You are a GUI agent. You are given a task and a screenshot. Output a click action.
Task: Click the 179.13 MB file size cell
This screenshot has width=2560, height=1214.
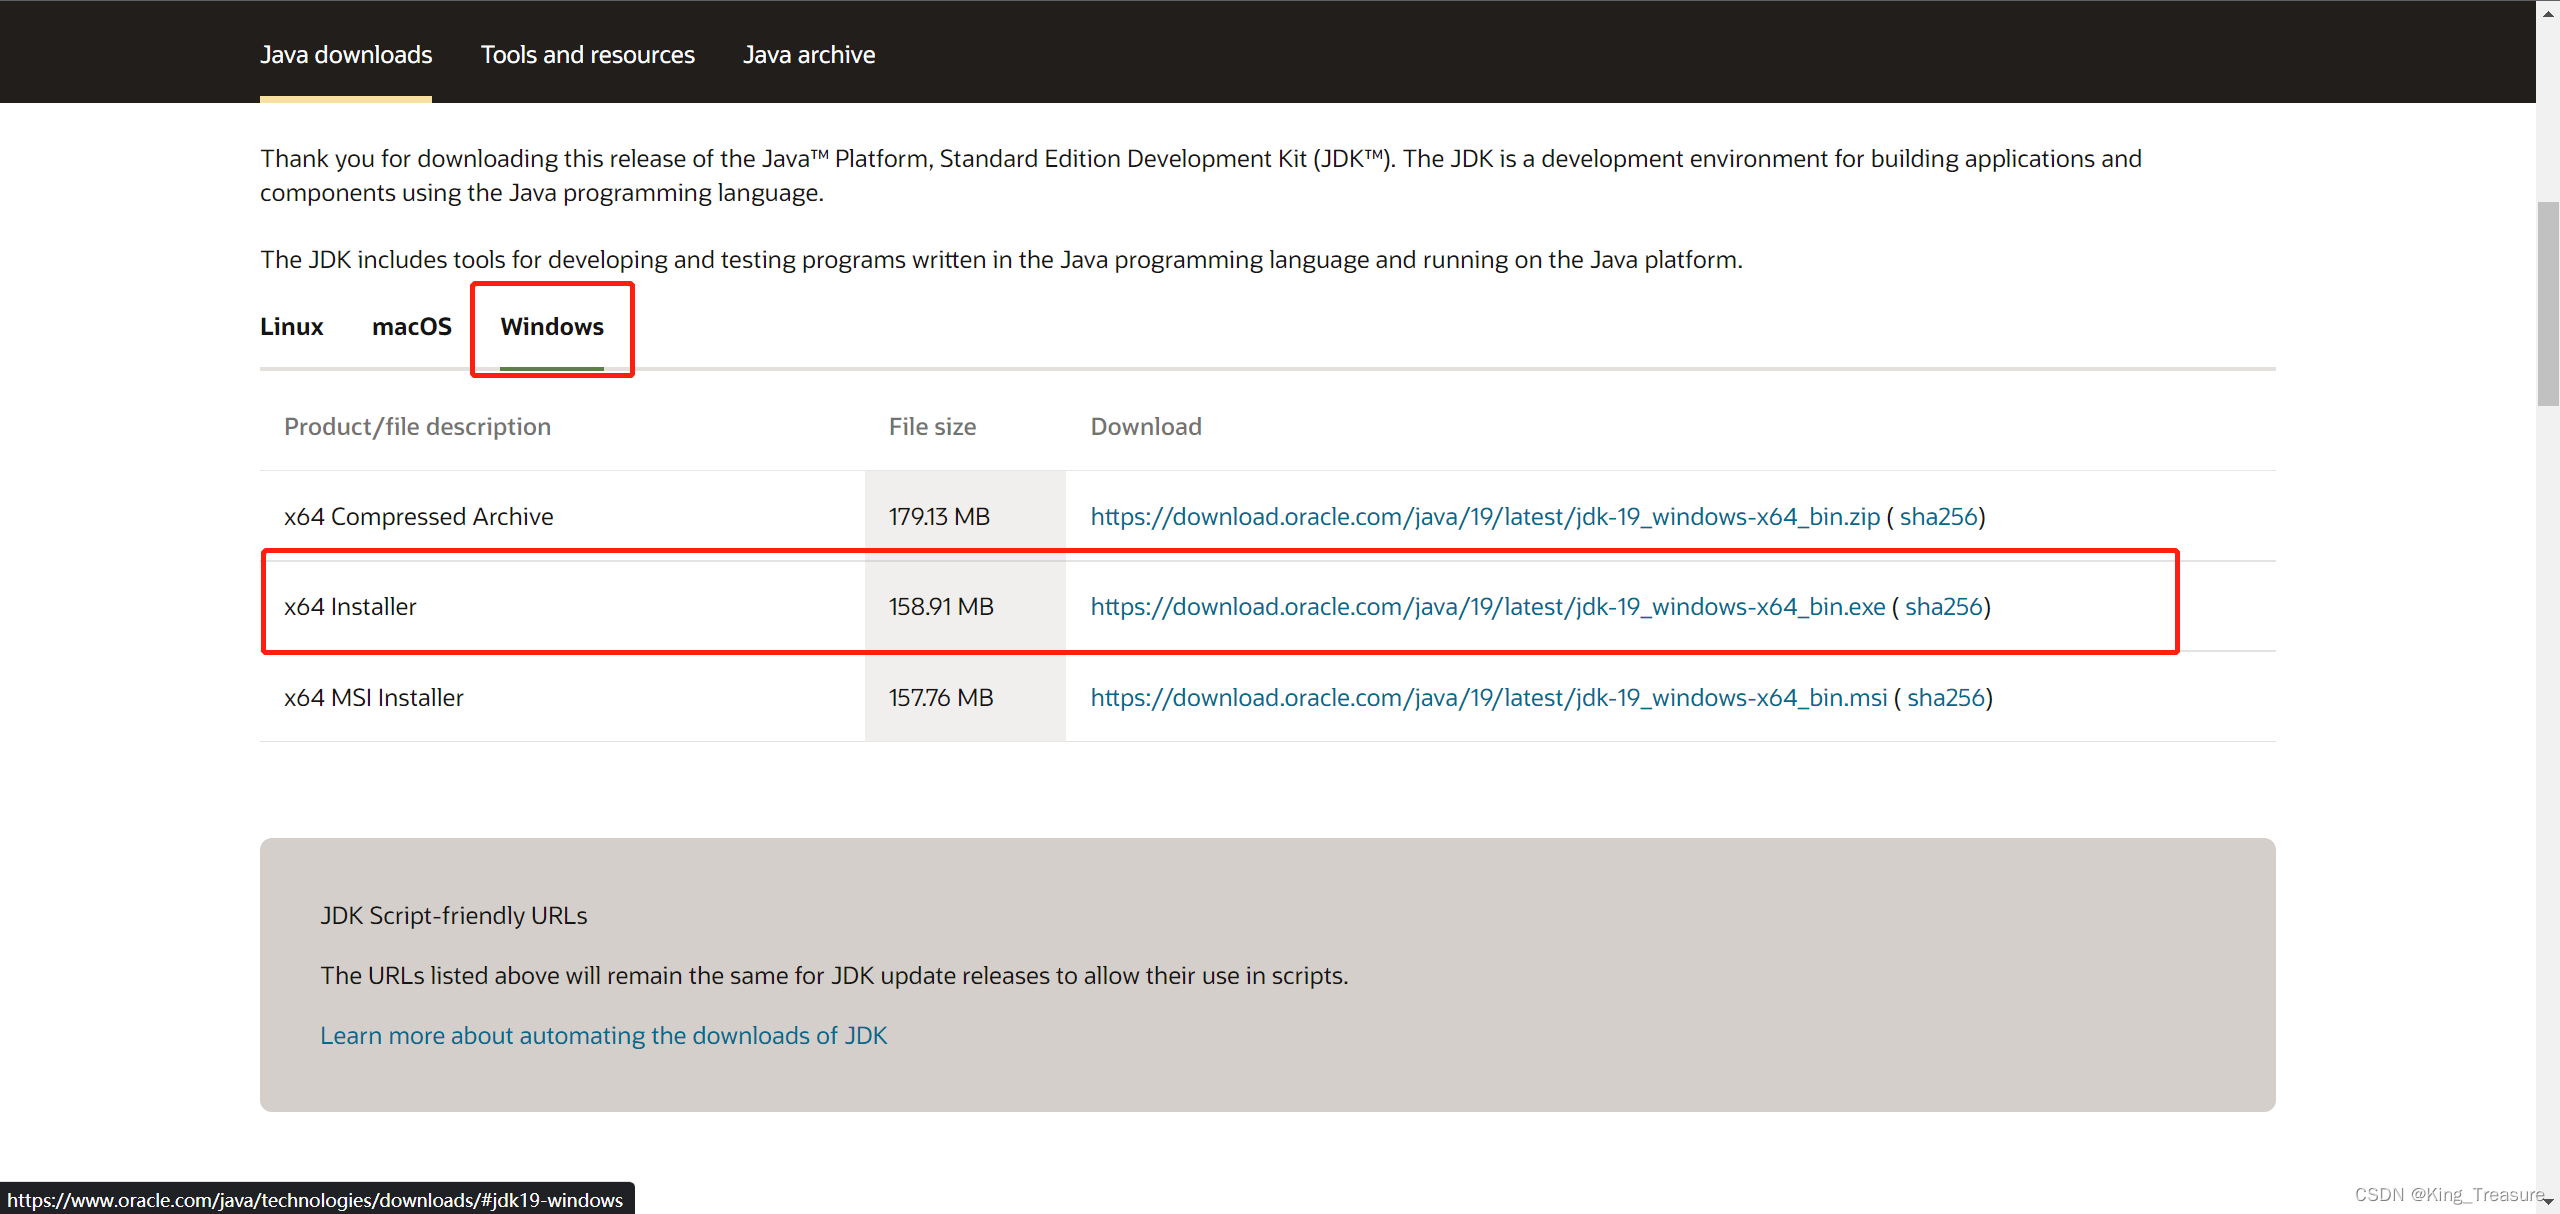click(965, 517)
